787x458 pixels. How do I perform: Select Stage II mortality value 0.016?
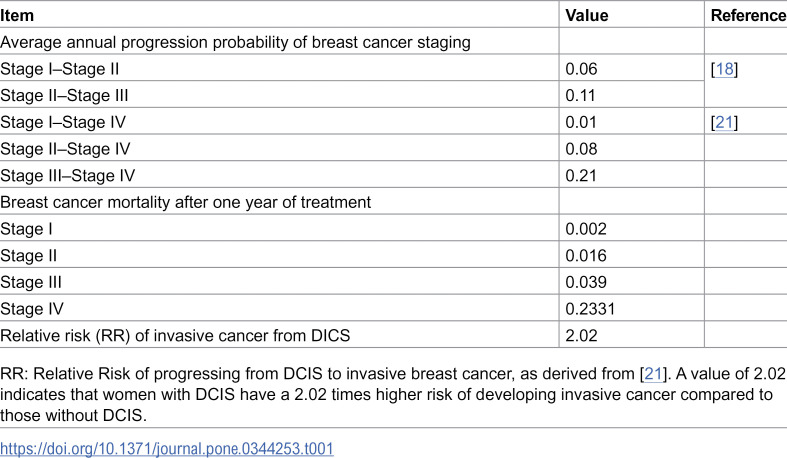tap(586, 255)
